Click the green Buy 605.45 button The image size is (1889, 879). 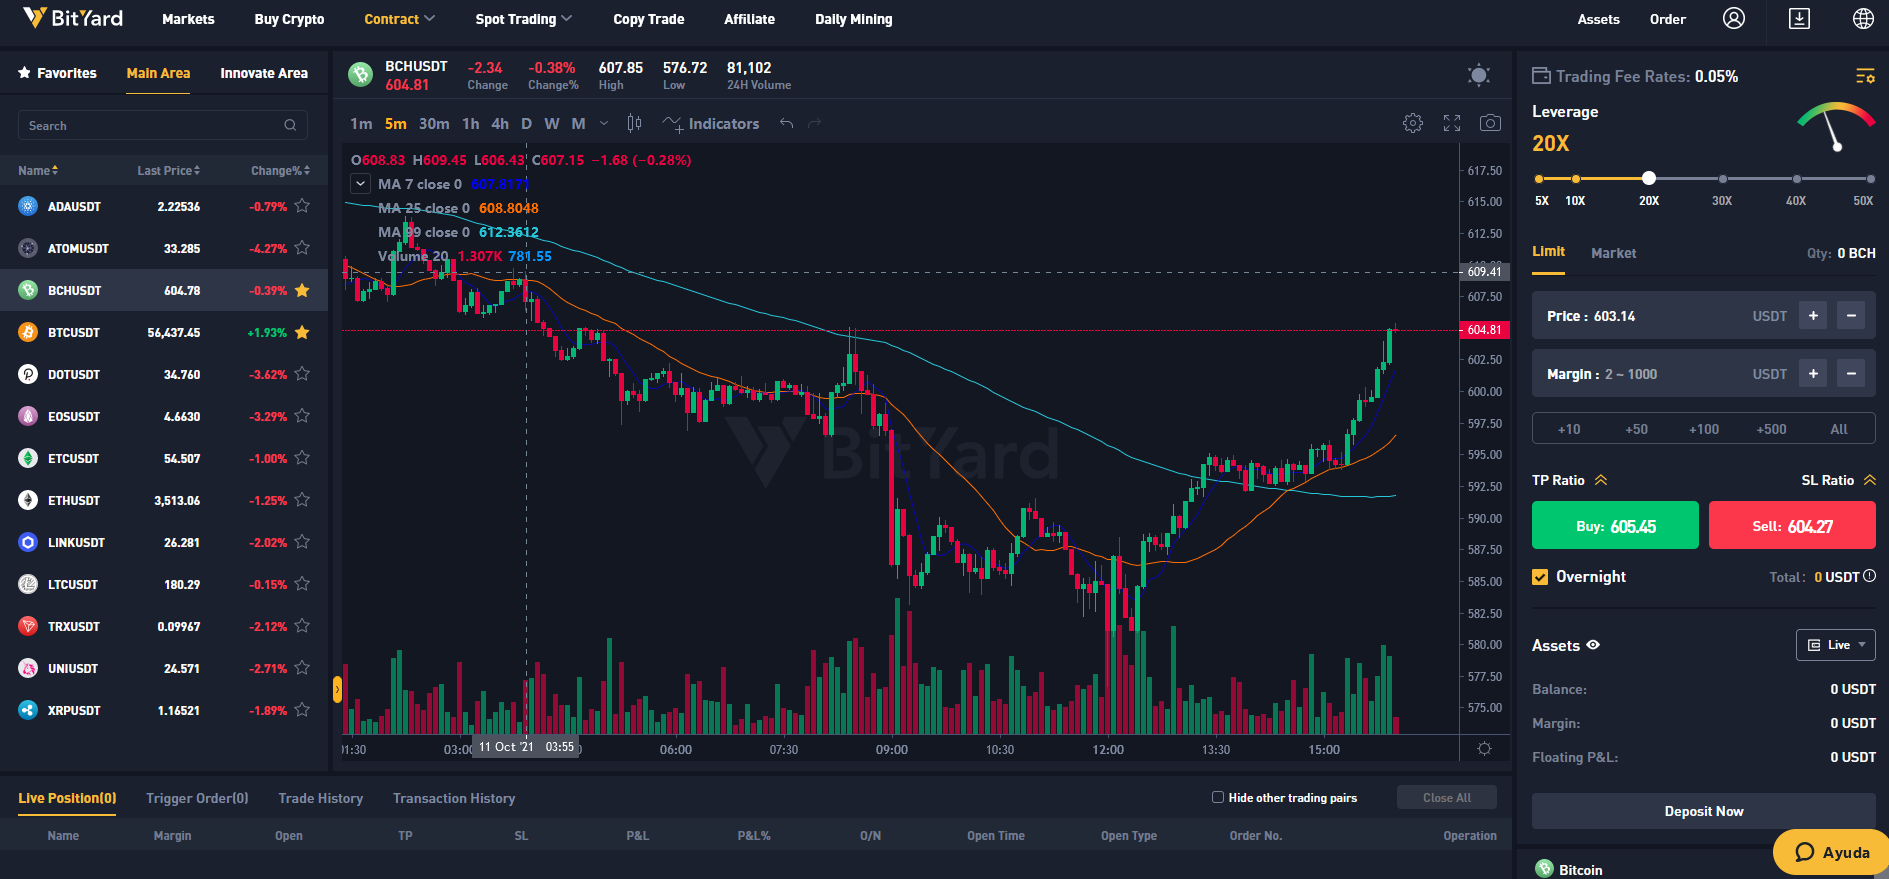point(1615,525)
